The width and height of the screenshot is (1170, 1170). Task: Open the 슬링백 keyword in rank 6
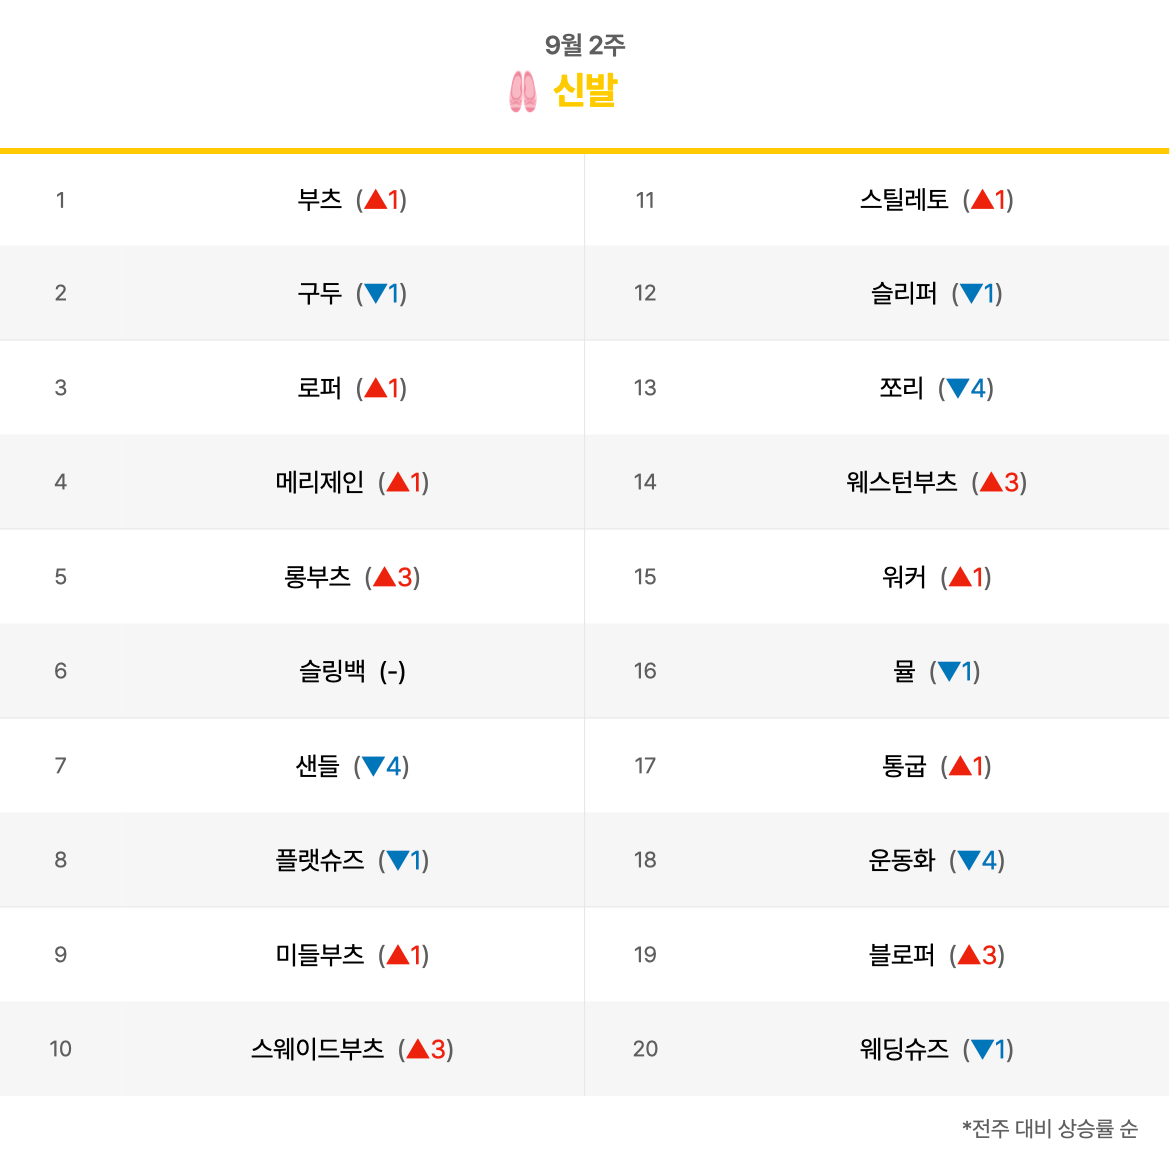click(x=332, y=671)
